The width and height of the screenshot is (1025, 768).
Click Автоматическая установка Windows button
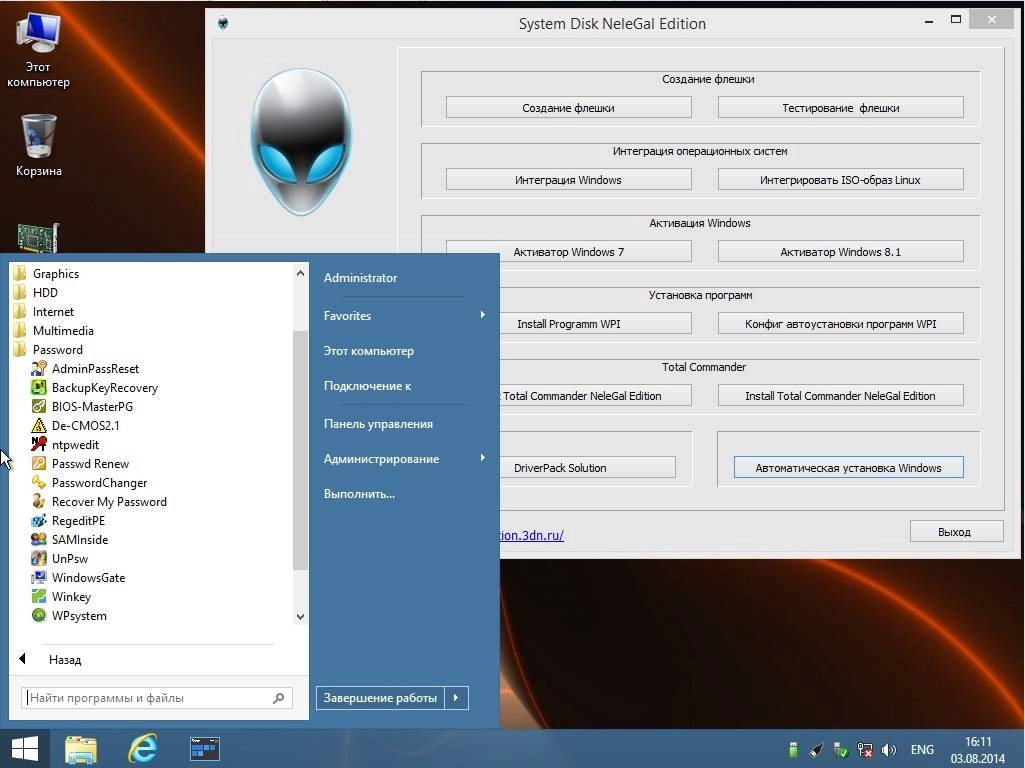click(848, 467)
